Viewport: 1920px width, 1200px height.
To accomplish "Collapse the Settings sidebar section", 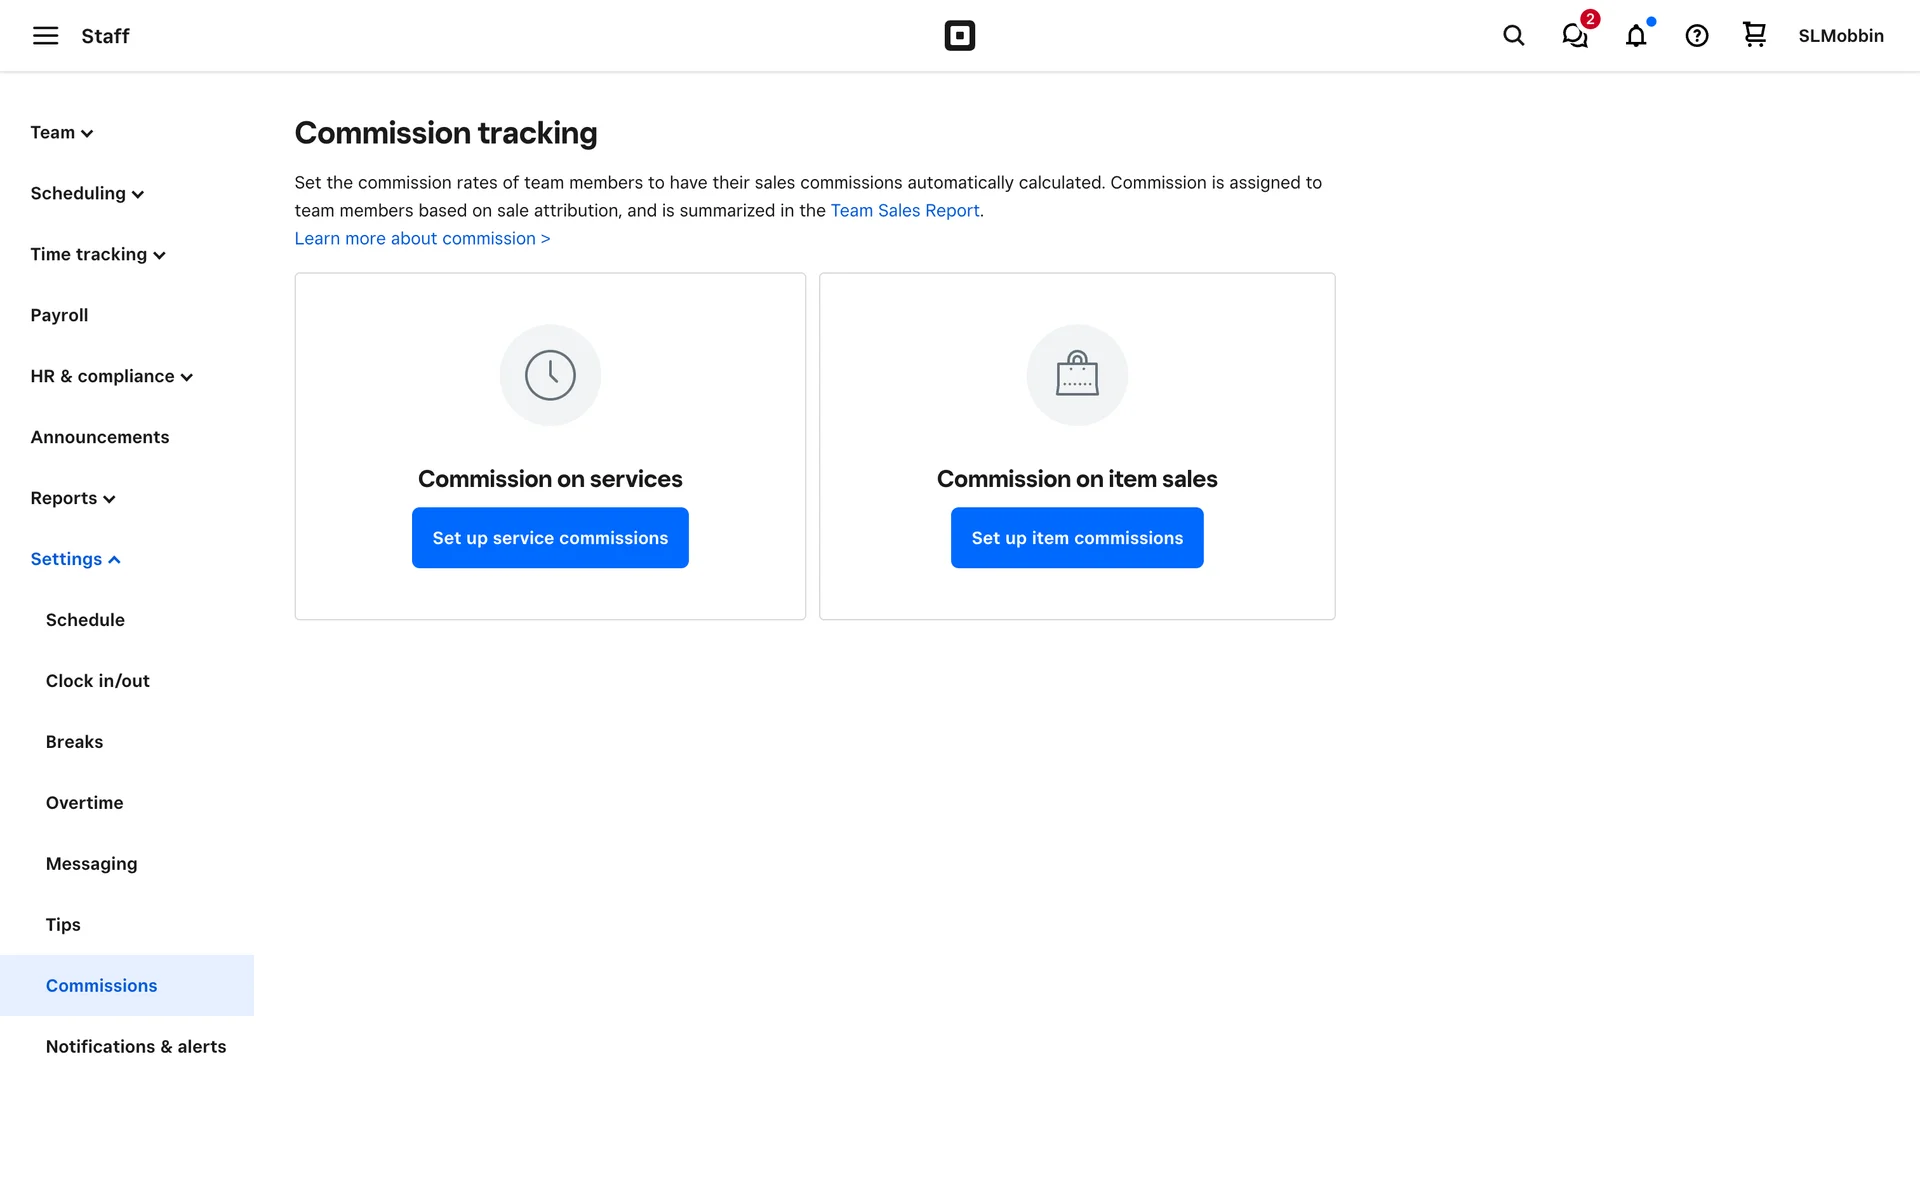I will (75, 560).
